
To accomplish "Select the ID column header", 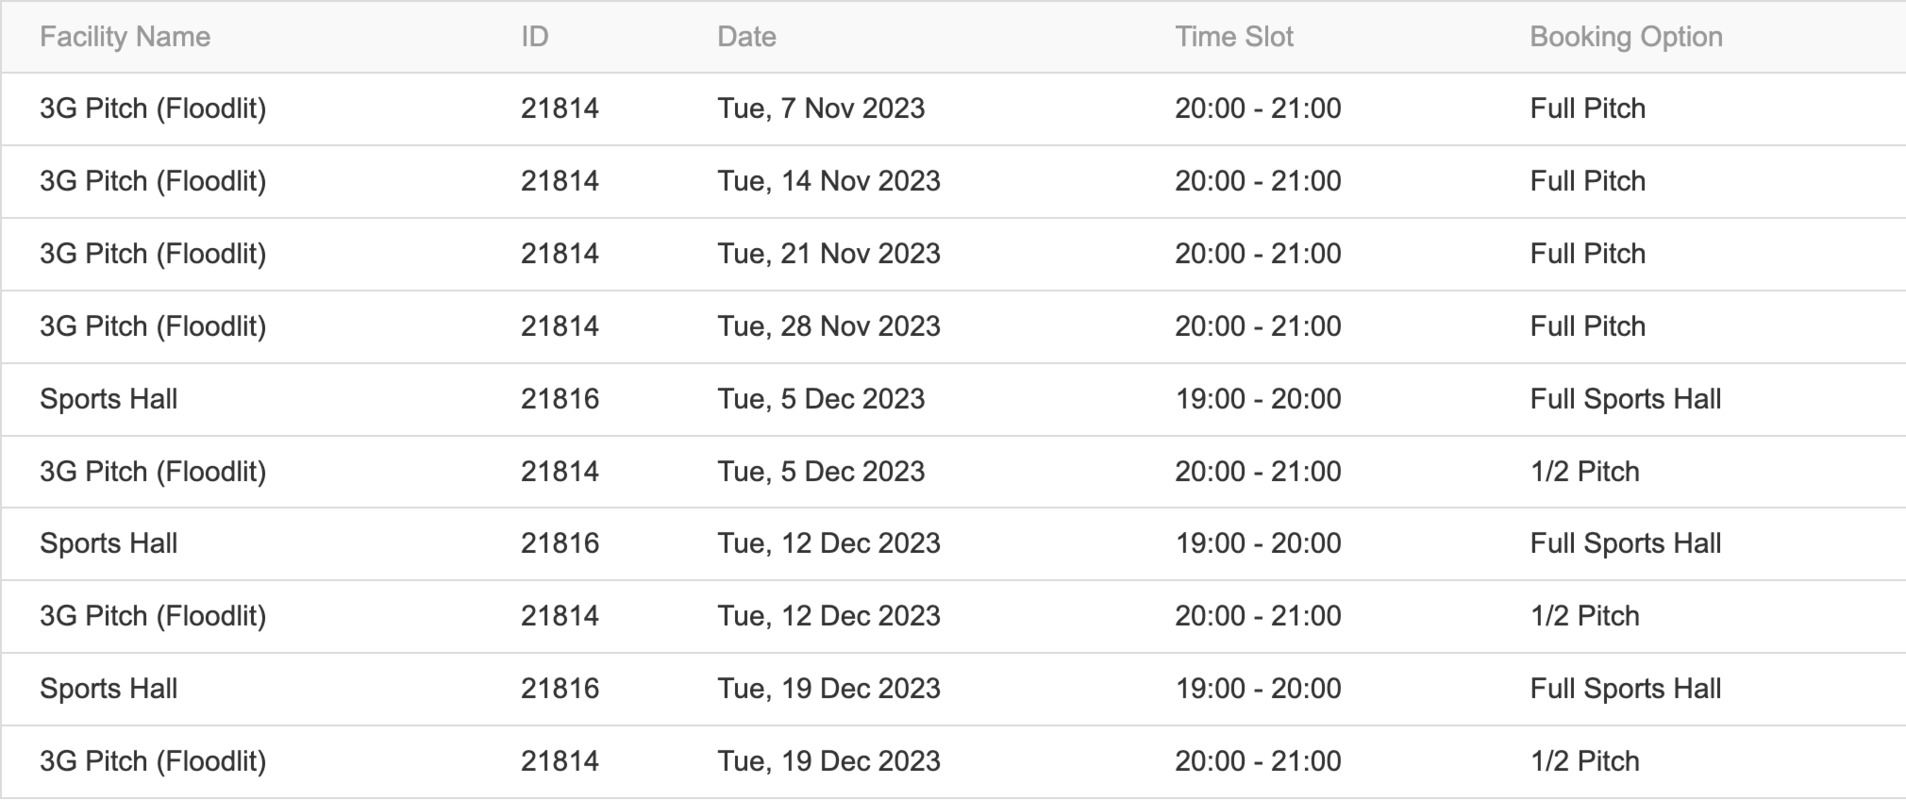I will point(535,37).
